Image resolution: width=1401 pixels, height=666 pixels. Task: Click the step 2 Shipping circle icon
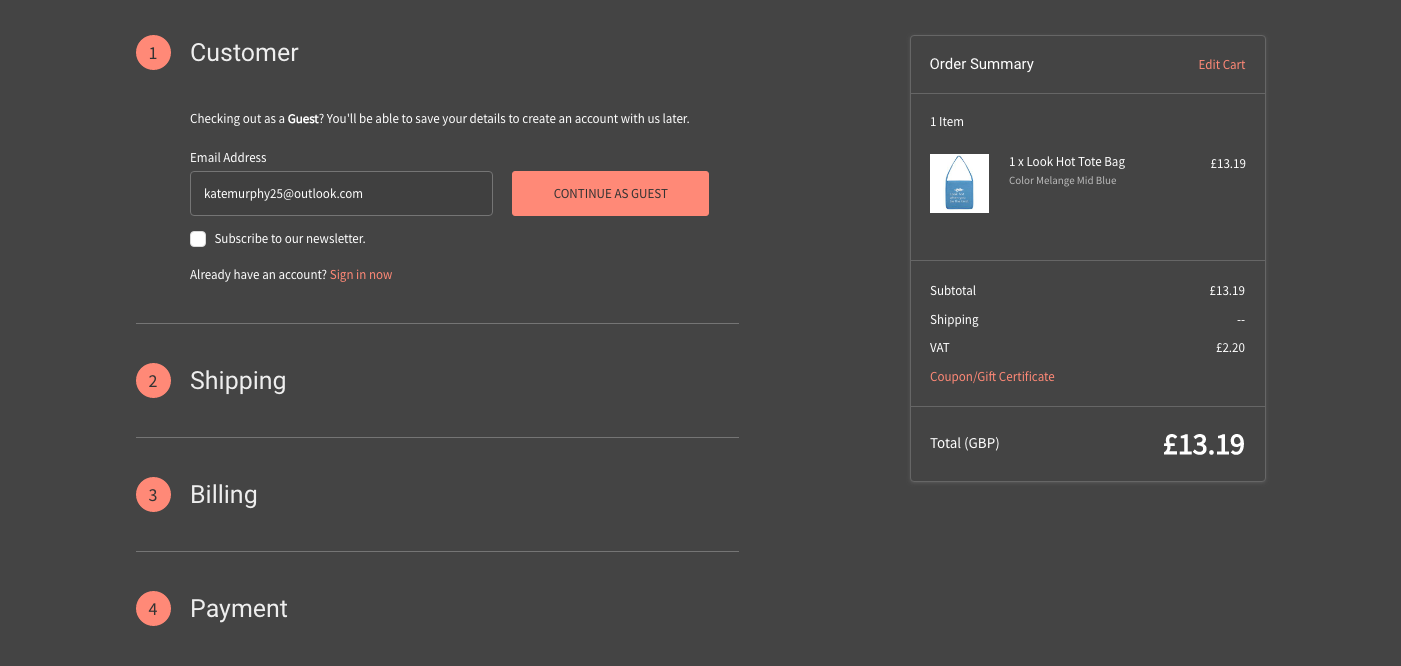(153, 380)
